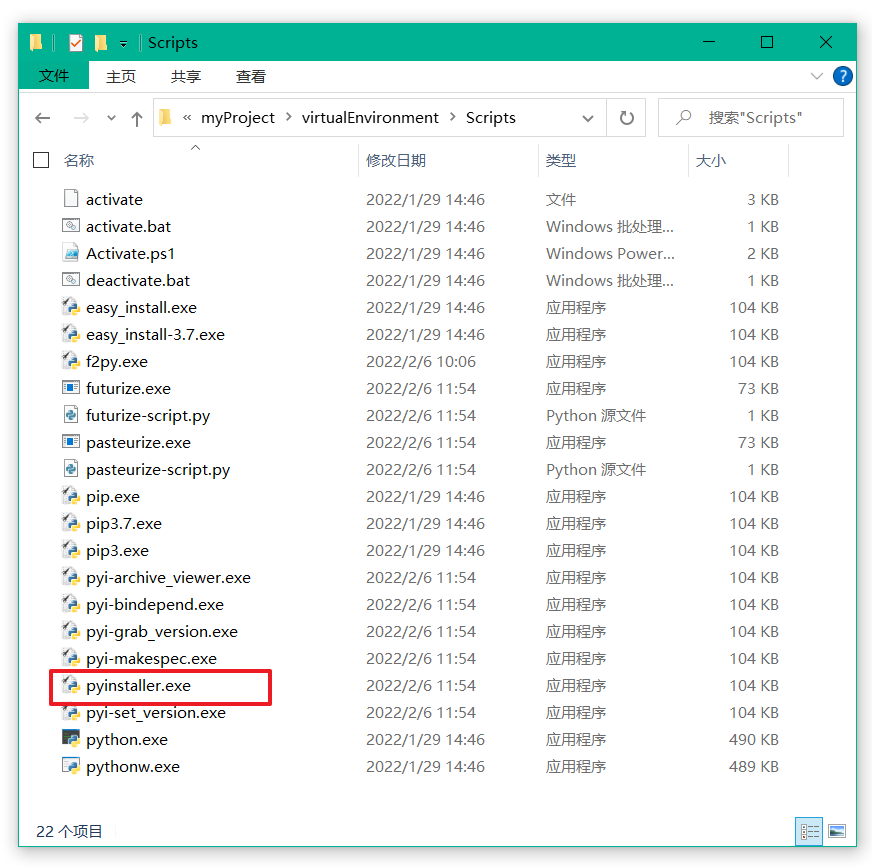872x867 pixels.
Task: Open address bar history dropdown
Action: click(587, 118)
